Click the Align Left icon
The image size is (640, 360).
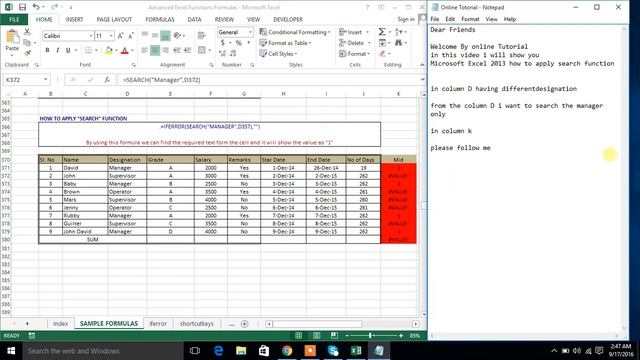(x=144, y=50)
